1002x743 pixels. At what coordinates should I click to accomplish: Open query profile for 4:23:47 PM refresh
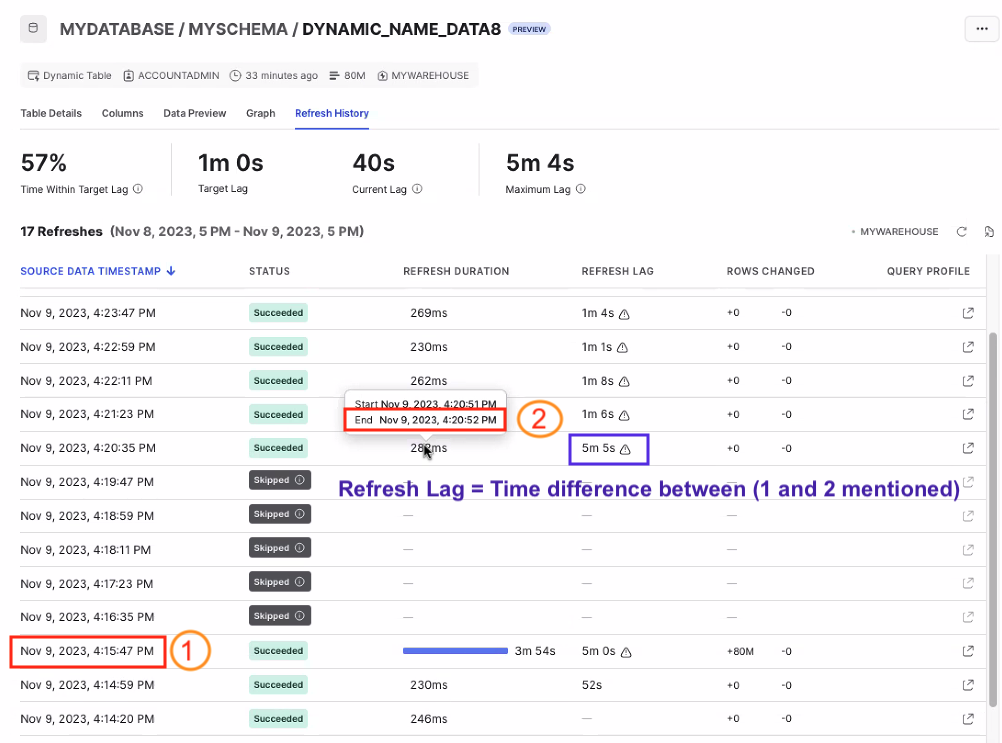click(x=967, y=313)
